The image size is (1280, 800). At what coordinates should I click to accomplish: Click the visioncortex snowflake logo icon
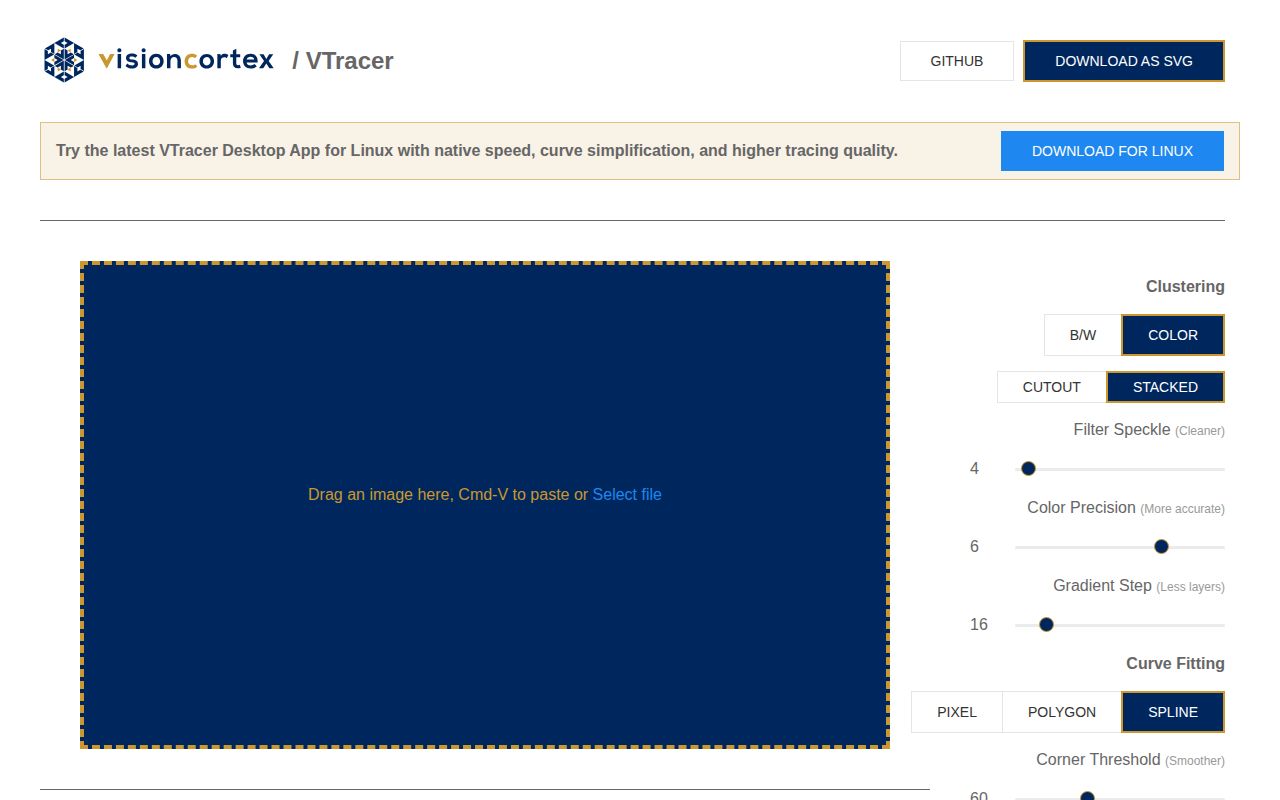click(x=64, y=60)
